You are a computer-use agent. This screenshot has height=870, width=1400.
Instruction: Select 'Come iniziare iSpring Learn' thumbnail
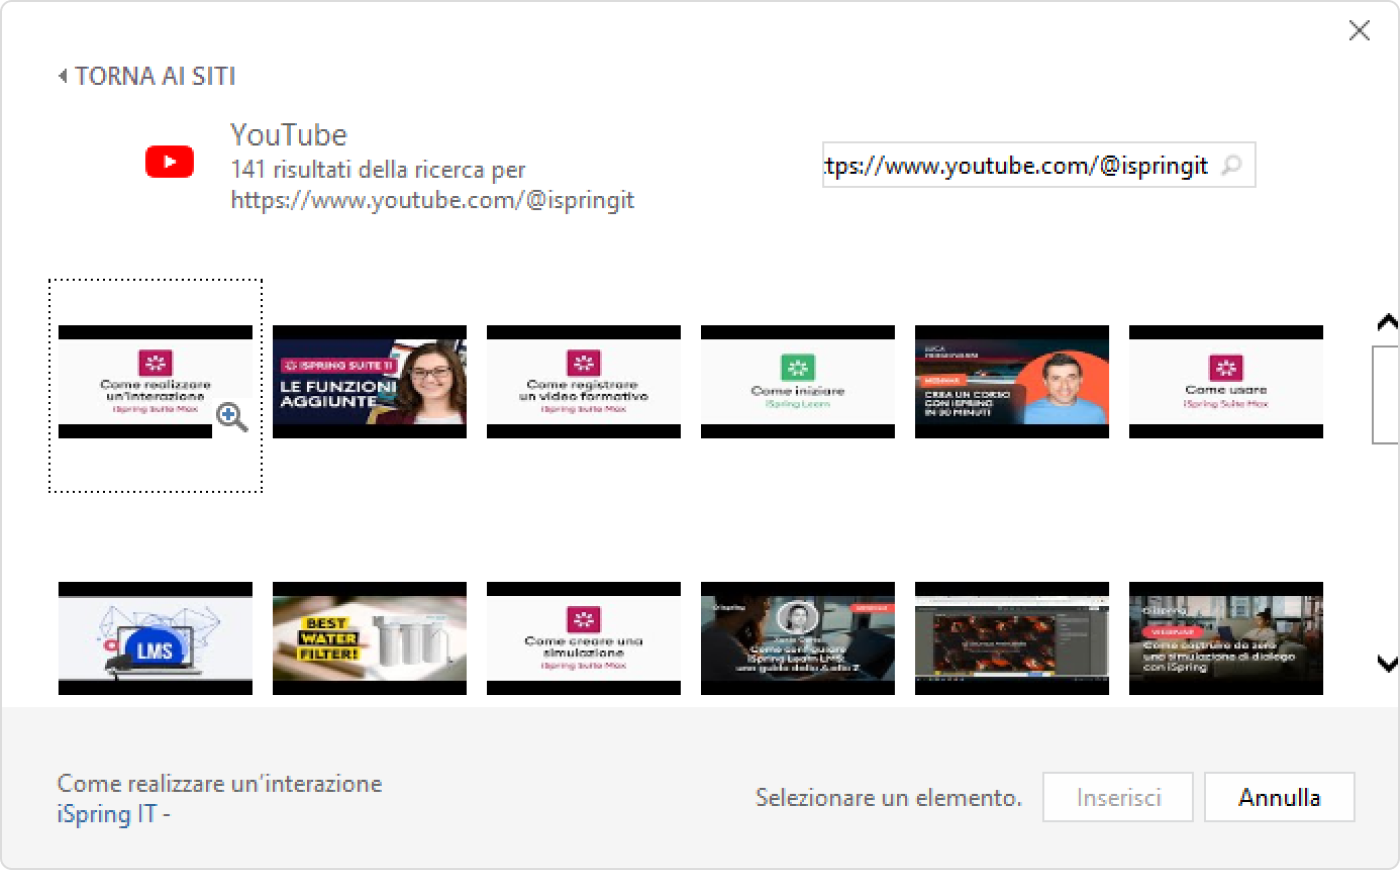[x=797, y=382]
